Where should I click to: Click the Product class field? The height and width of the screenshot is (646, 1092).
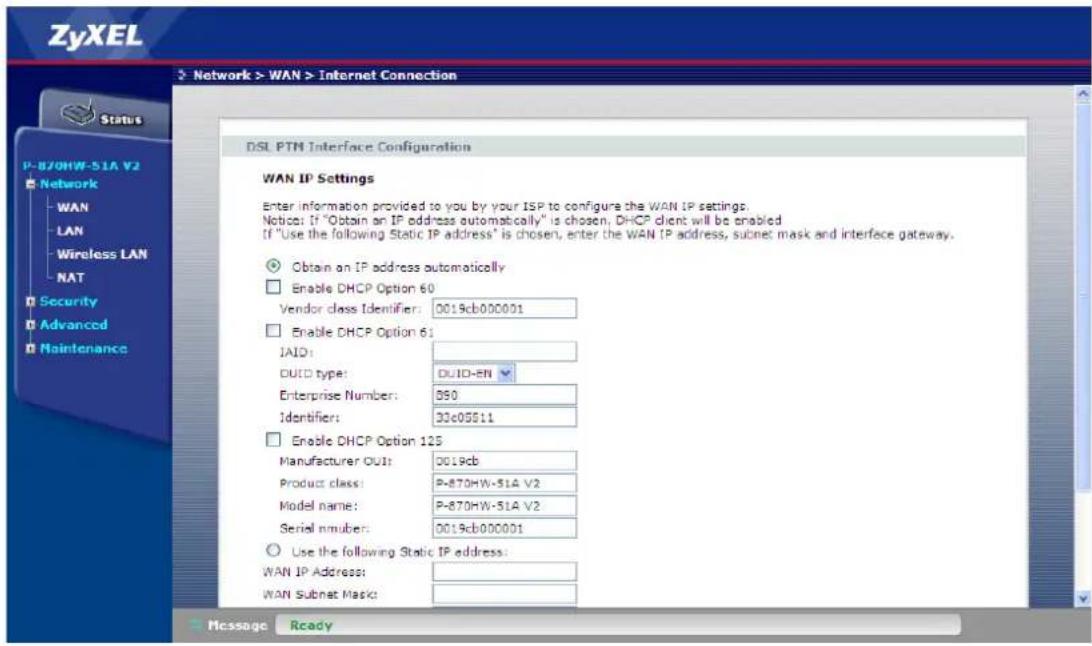[x=504, y=483]
